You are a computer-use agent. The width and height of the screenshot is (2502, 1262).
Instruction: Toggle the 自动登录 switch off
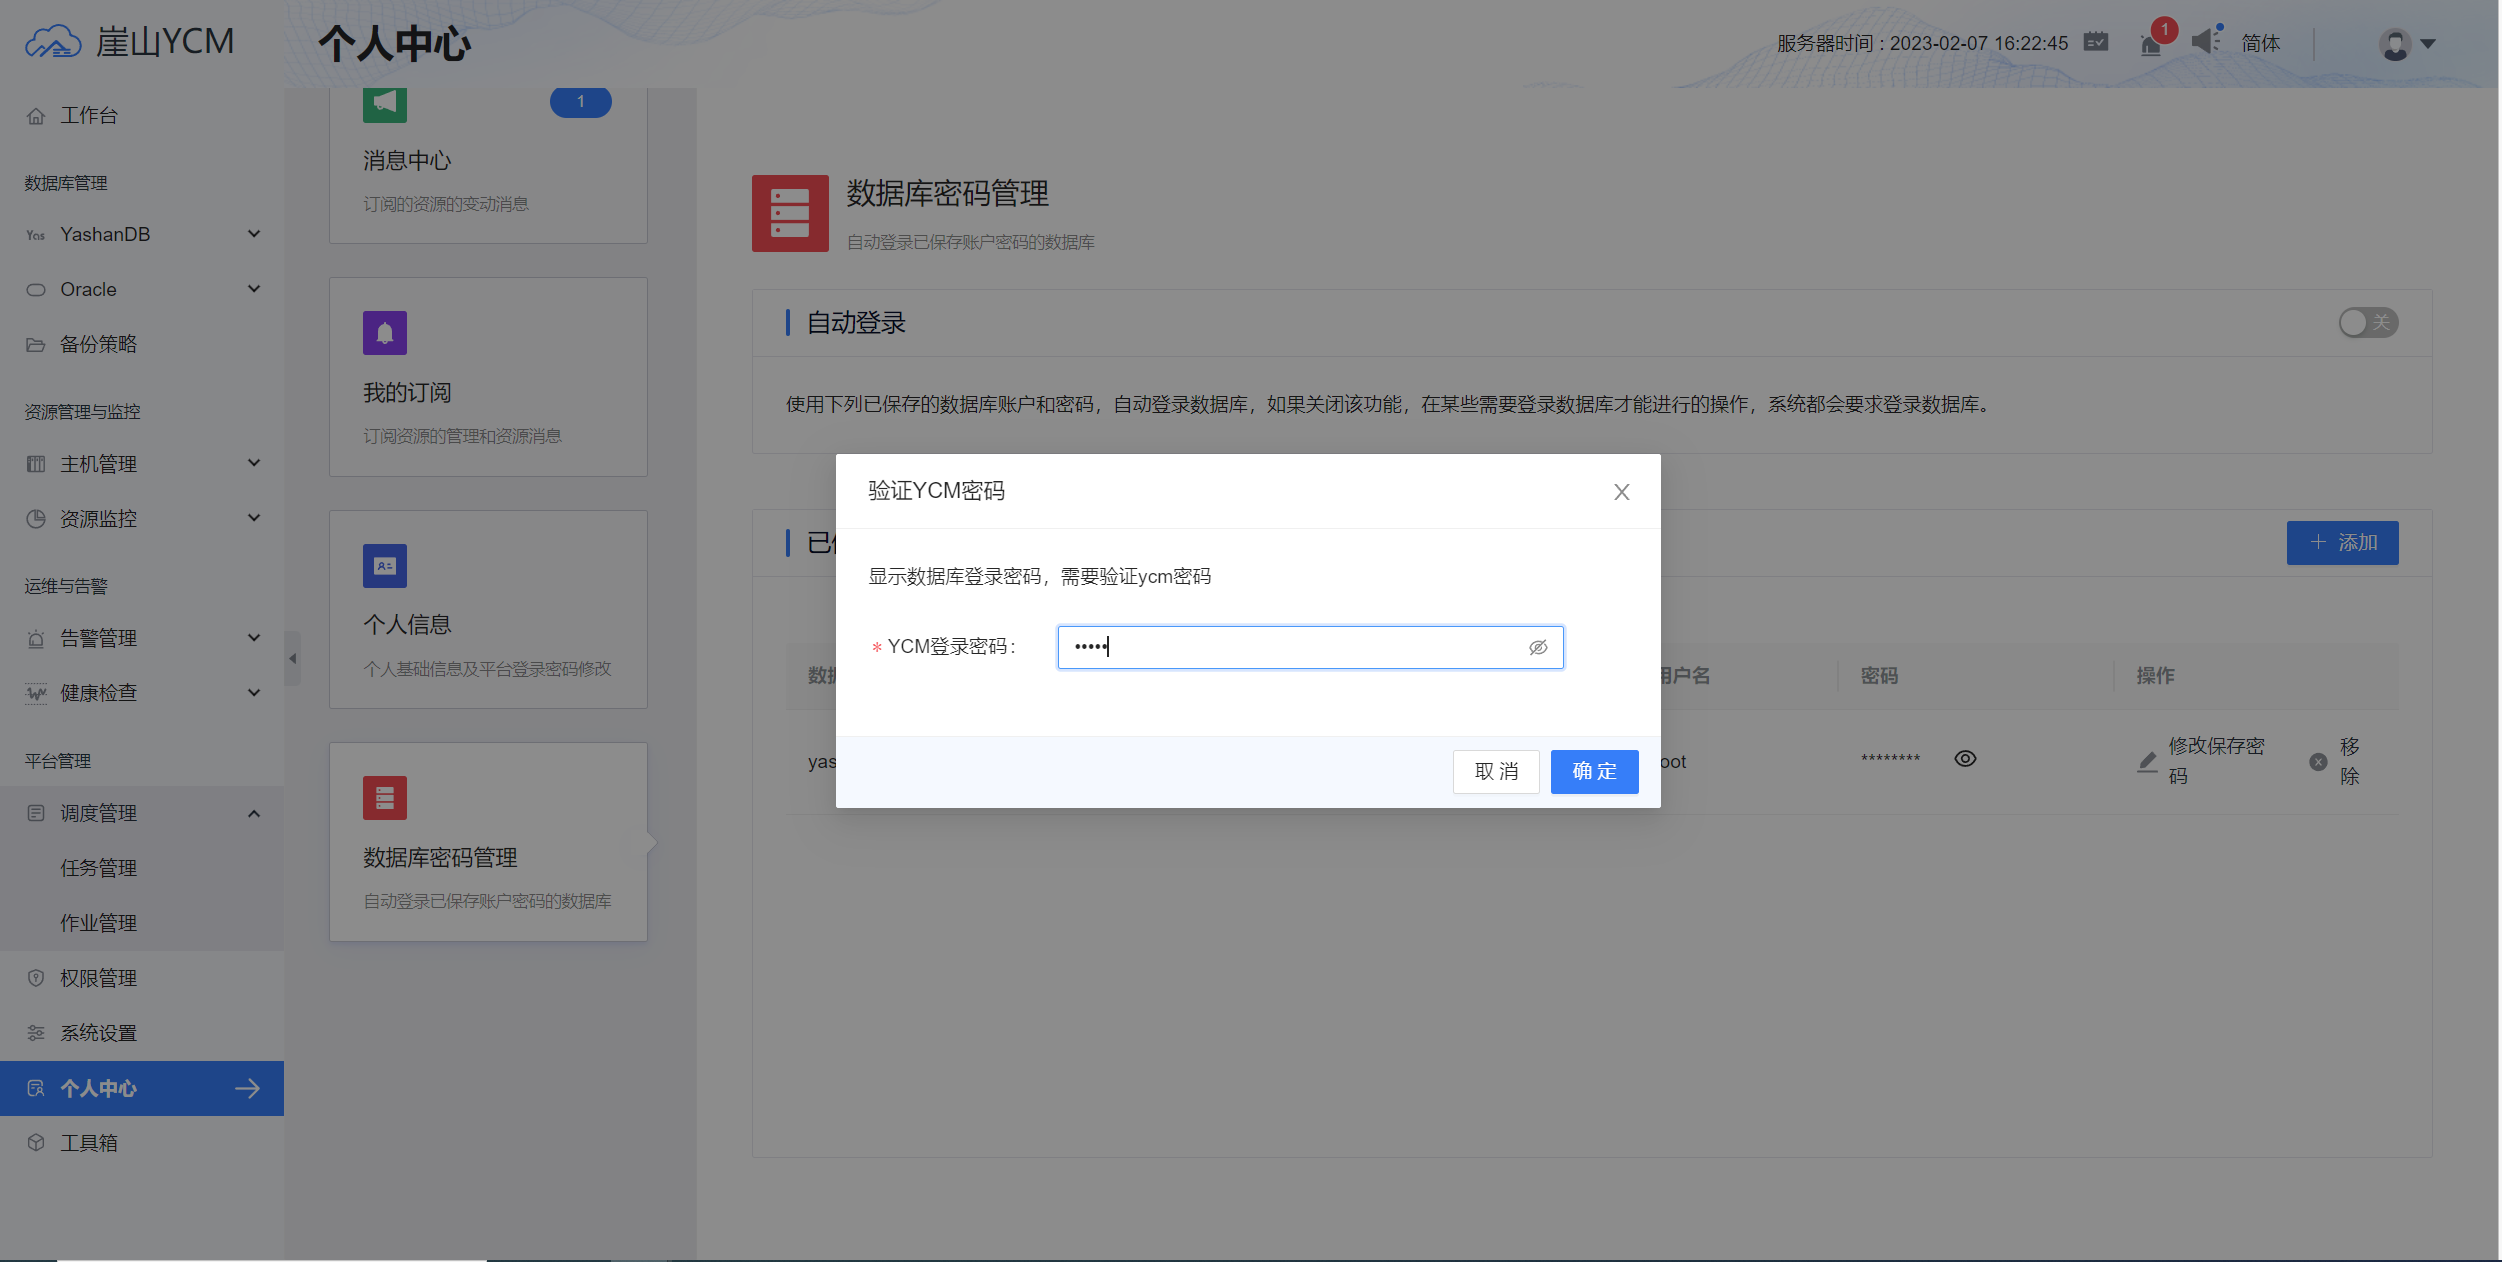click(x=2366, y=322)
